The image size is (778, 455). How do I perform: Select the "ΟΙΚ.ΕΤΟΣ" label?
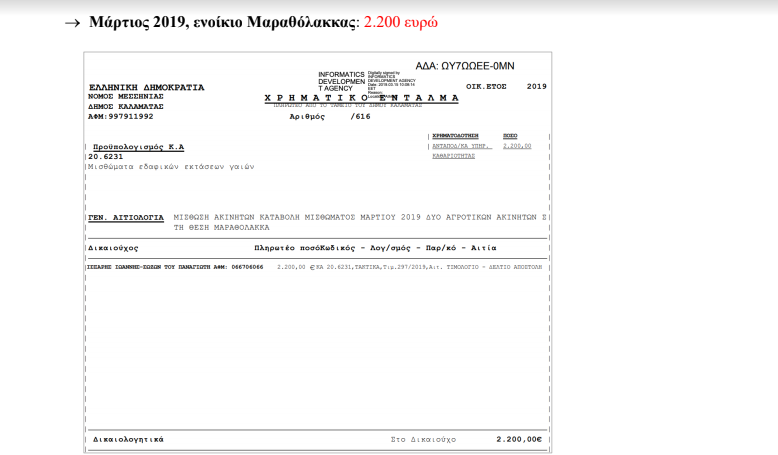click(486, 86)
